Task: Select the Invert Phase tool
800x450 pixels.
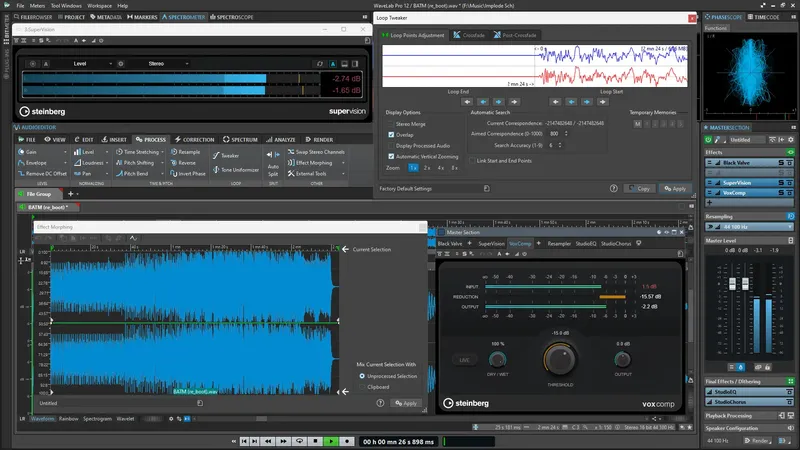Action: pyautogui.click(x=174, y=173)
